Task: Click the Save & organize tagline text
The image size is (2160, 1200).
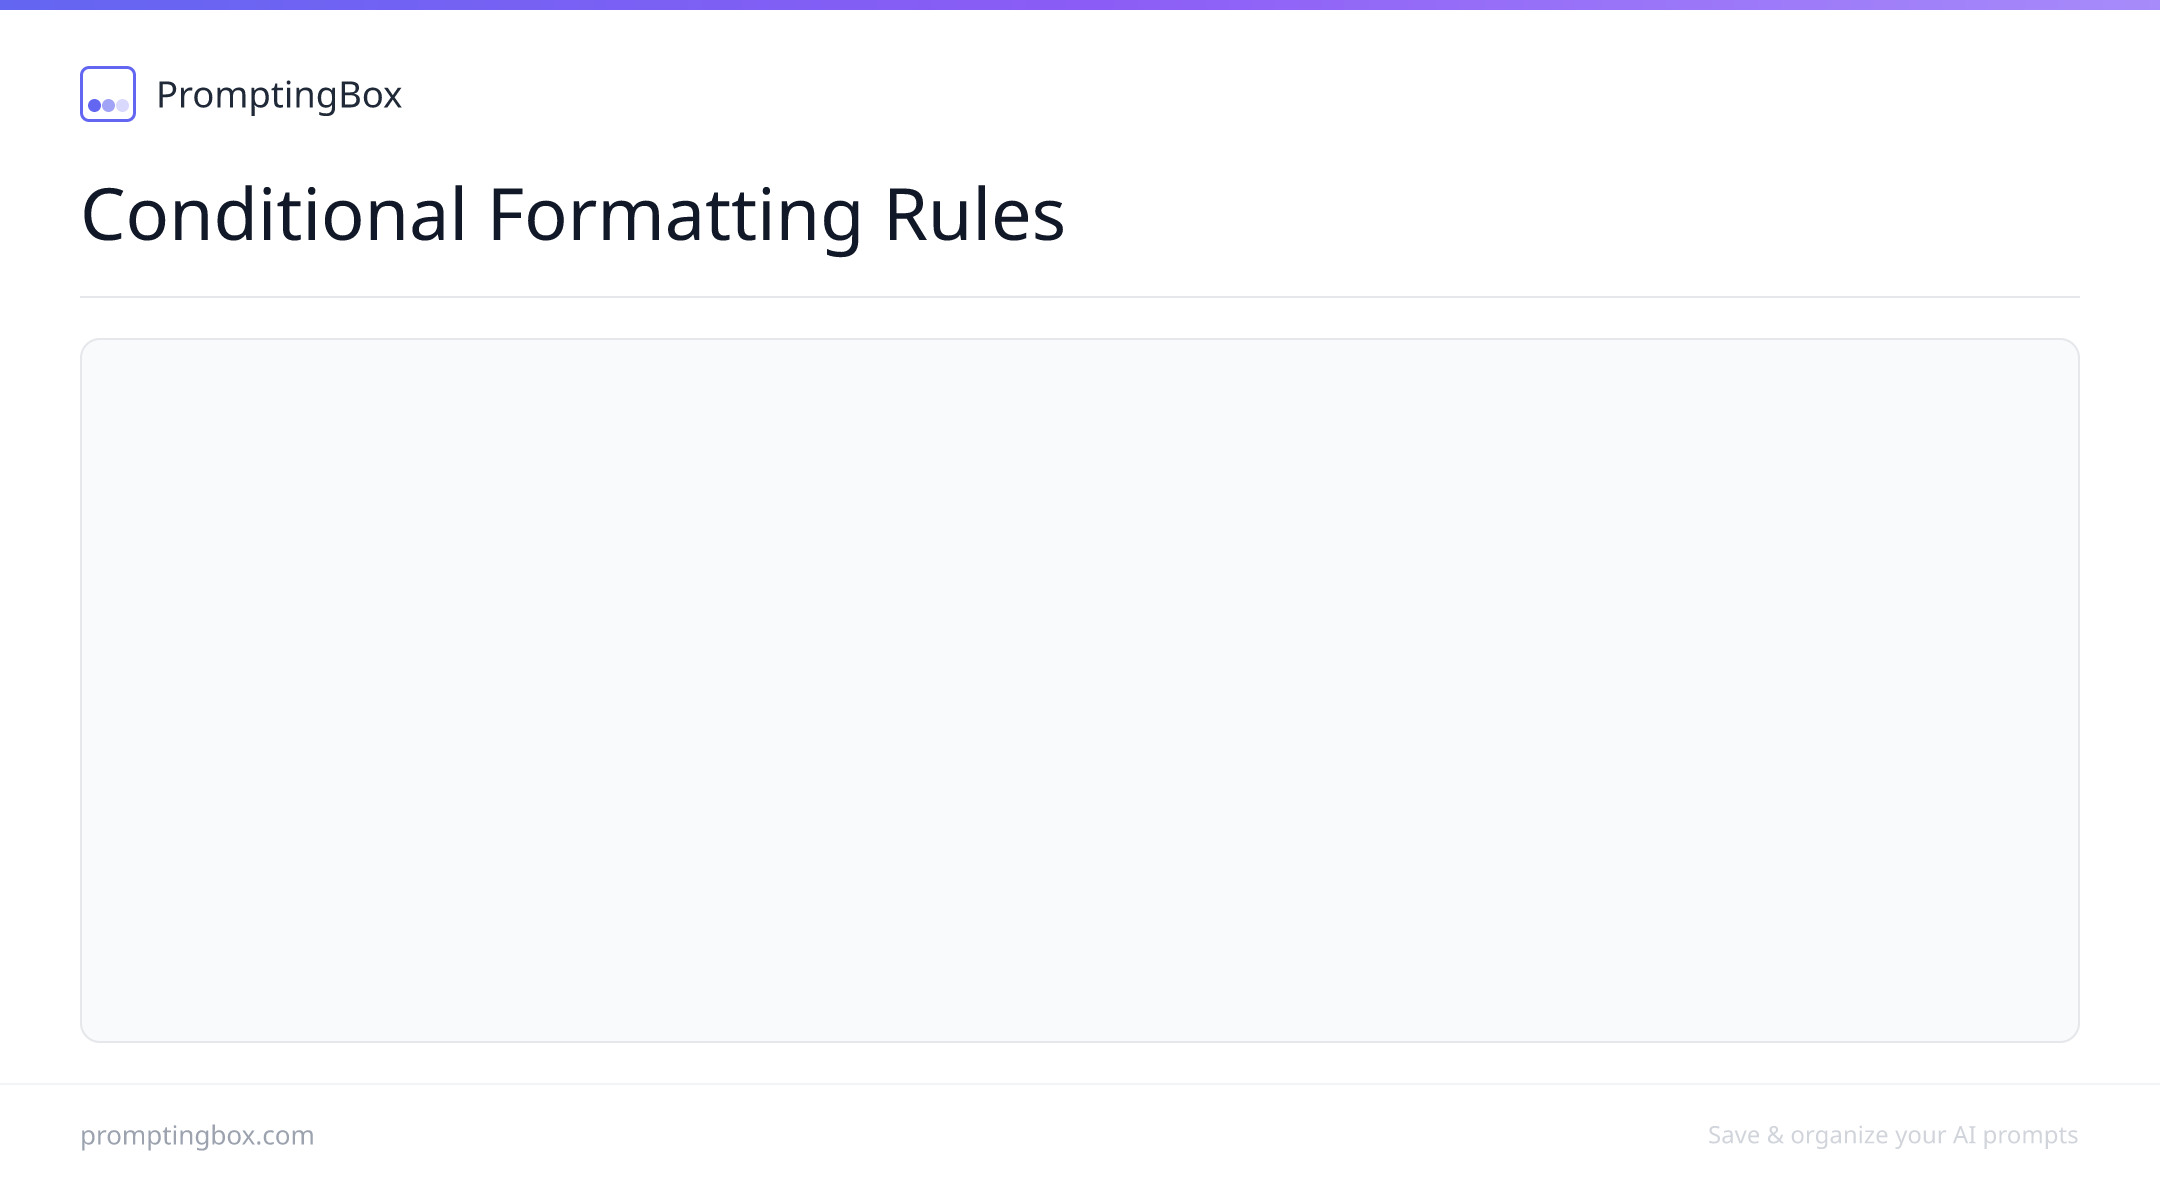Action: [1893, 1135]
